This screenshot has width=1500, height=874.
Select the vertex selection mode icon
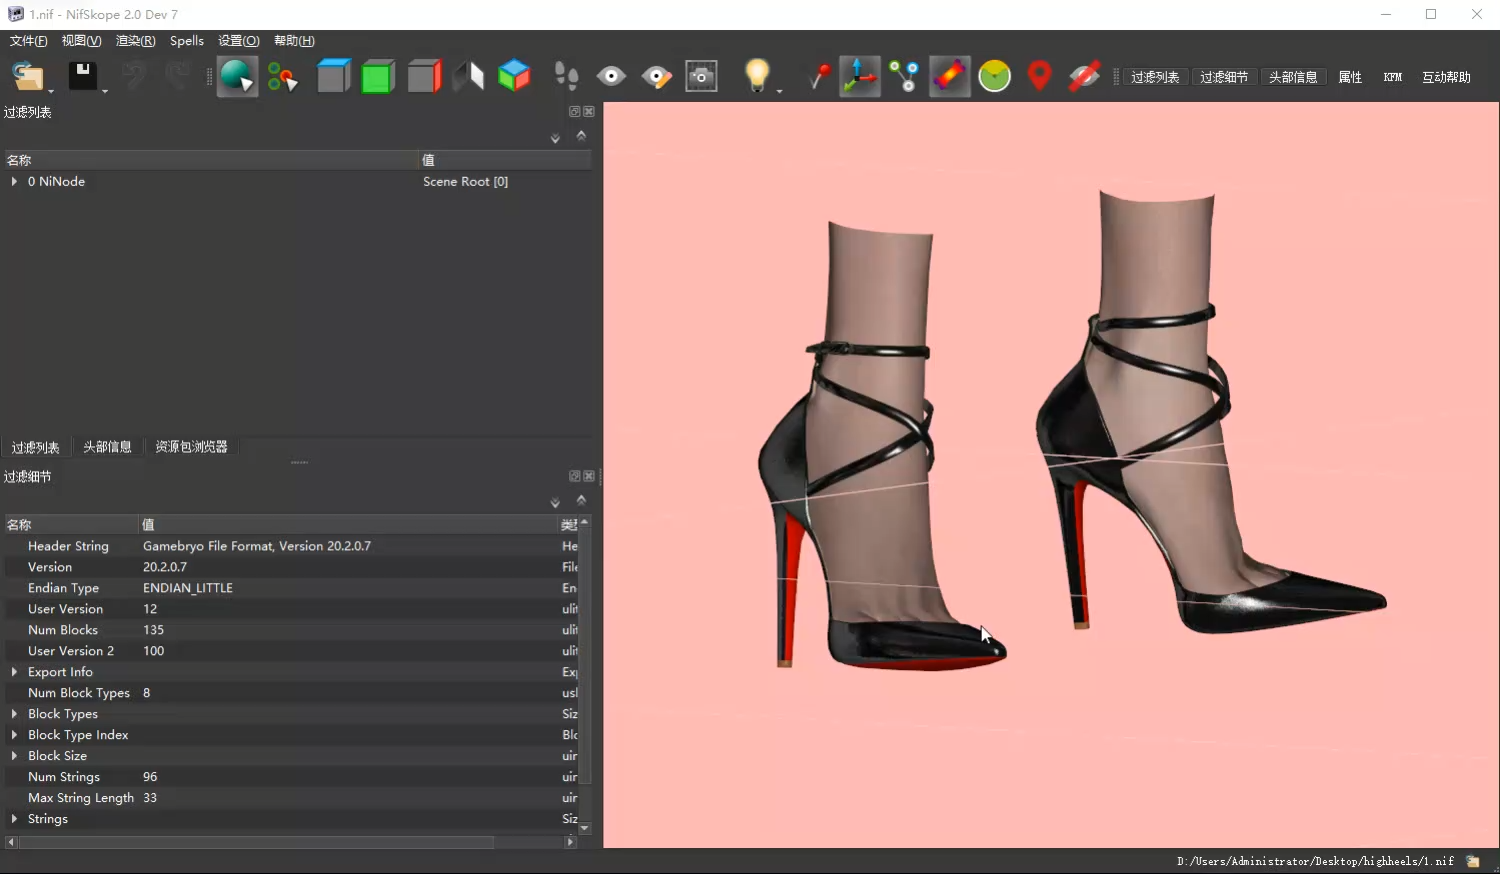283,77
